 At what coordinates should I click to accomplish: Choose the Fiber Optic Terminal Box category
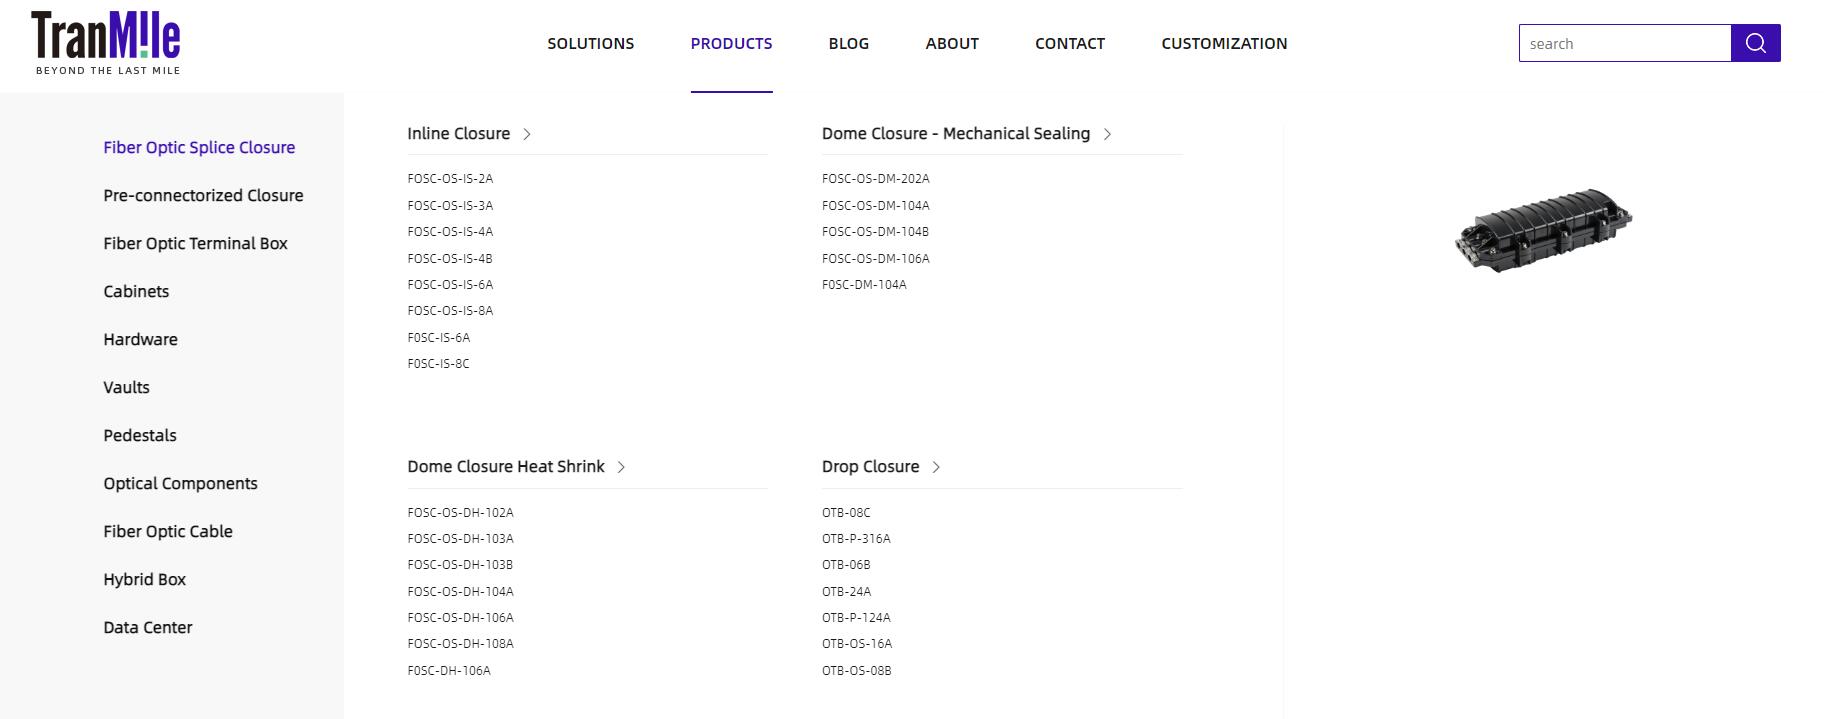click(x=195, y=243)
